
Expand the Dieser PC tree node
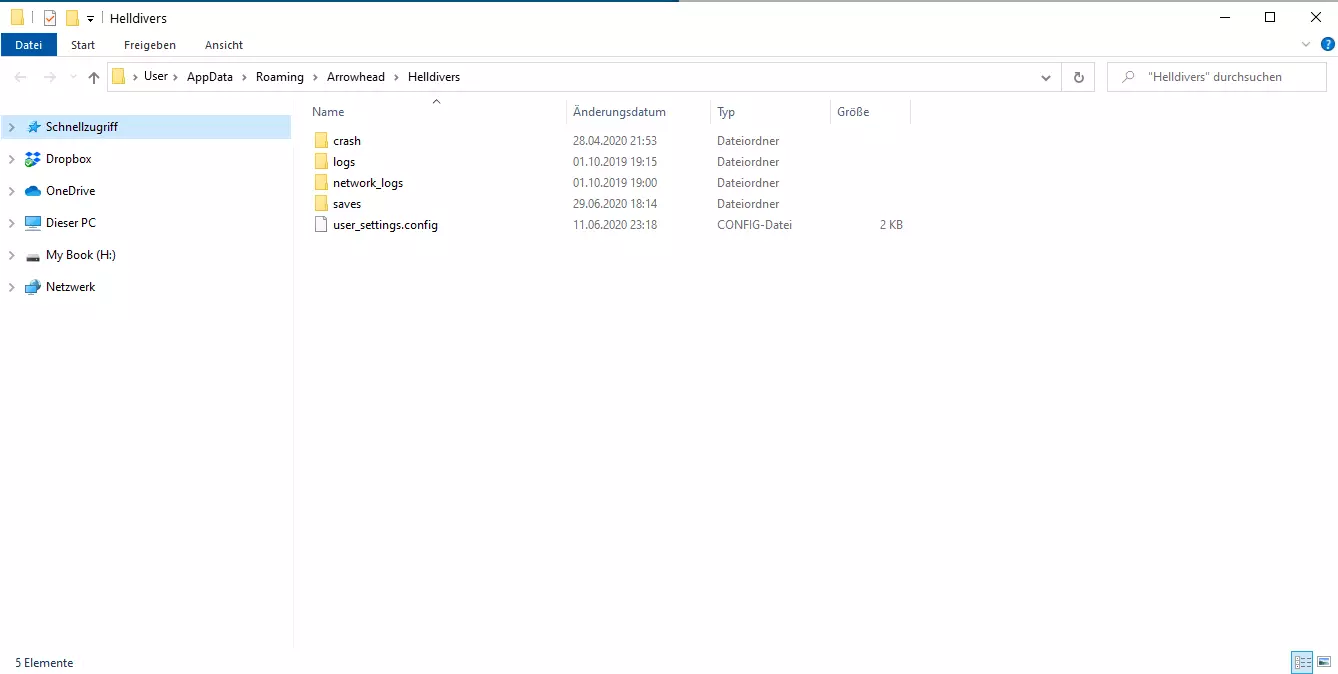(x=12, y=223)
